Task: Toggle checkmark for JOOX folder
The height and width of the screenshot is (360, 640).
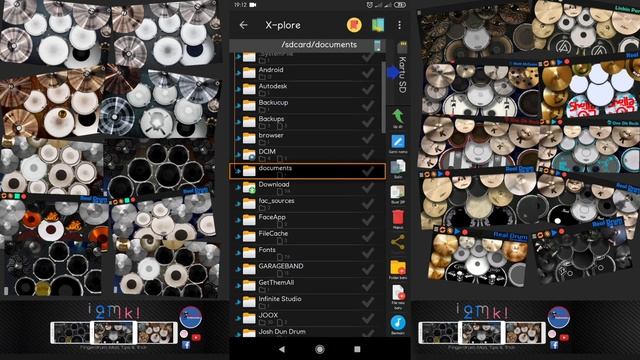Action: pos(368,318)
